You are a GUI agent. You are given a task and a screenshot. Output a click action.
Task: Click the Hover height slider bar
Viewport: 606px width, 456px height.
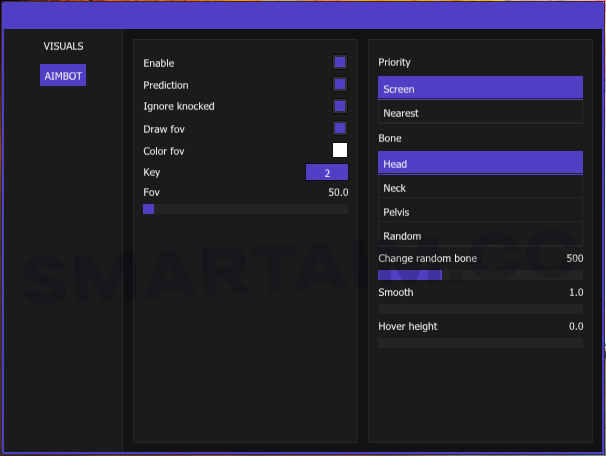click(x=480, y=343)
